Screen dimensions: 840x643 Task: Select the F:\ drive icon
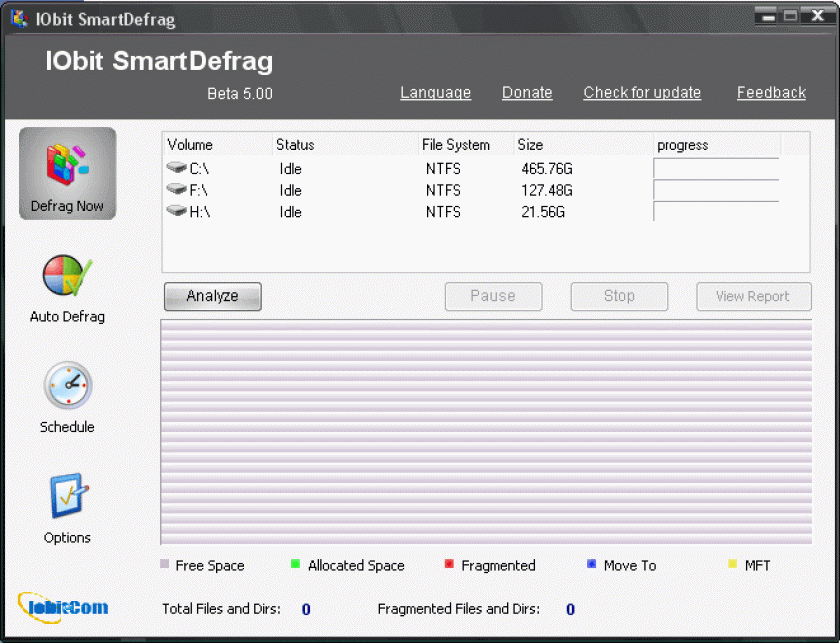pos(176,189)
